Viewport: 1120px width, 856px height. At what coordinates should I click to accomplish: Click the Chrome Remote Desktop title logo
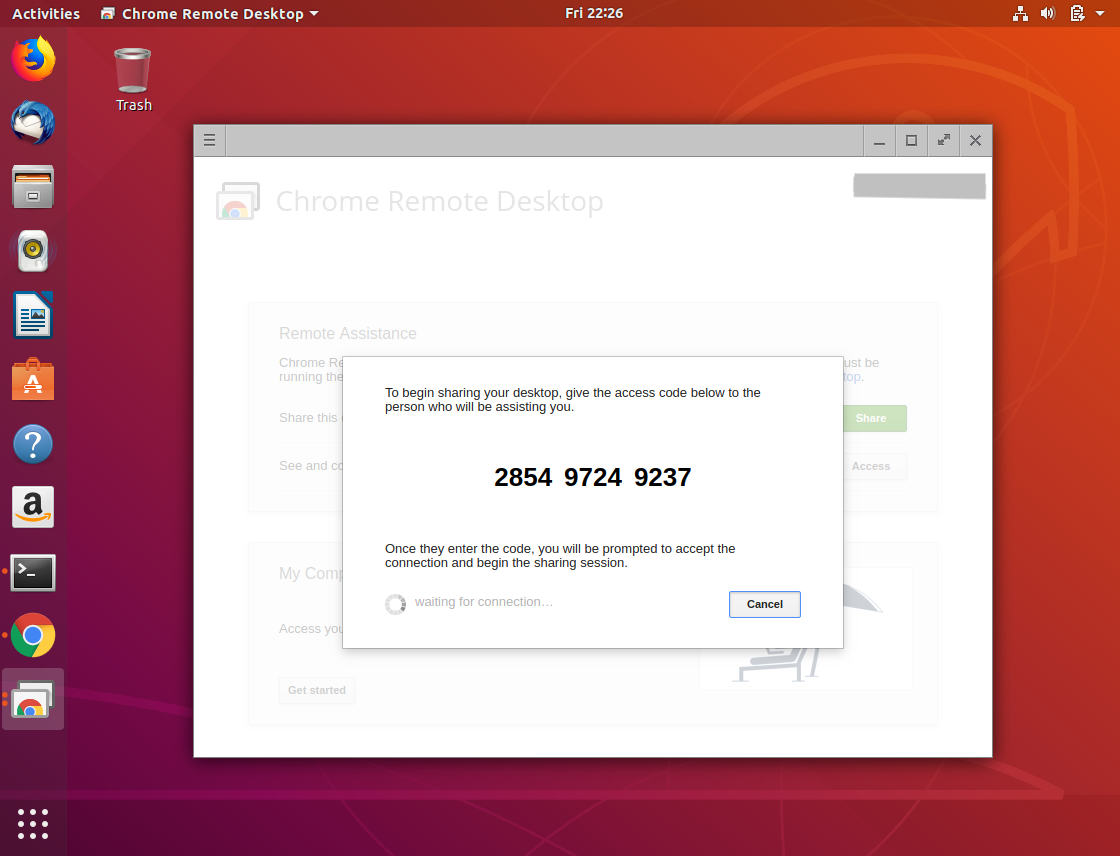click(x=237, y=201)
